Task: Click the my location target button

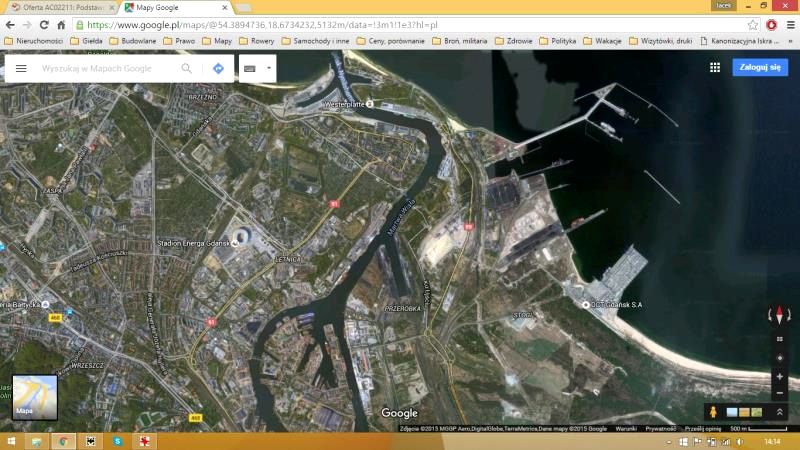Action: [x=779, y=357]
